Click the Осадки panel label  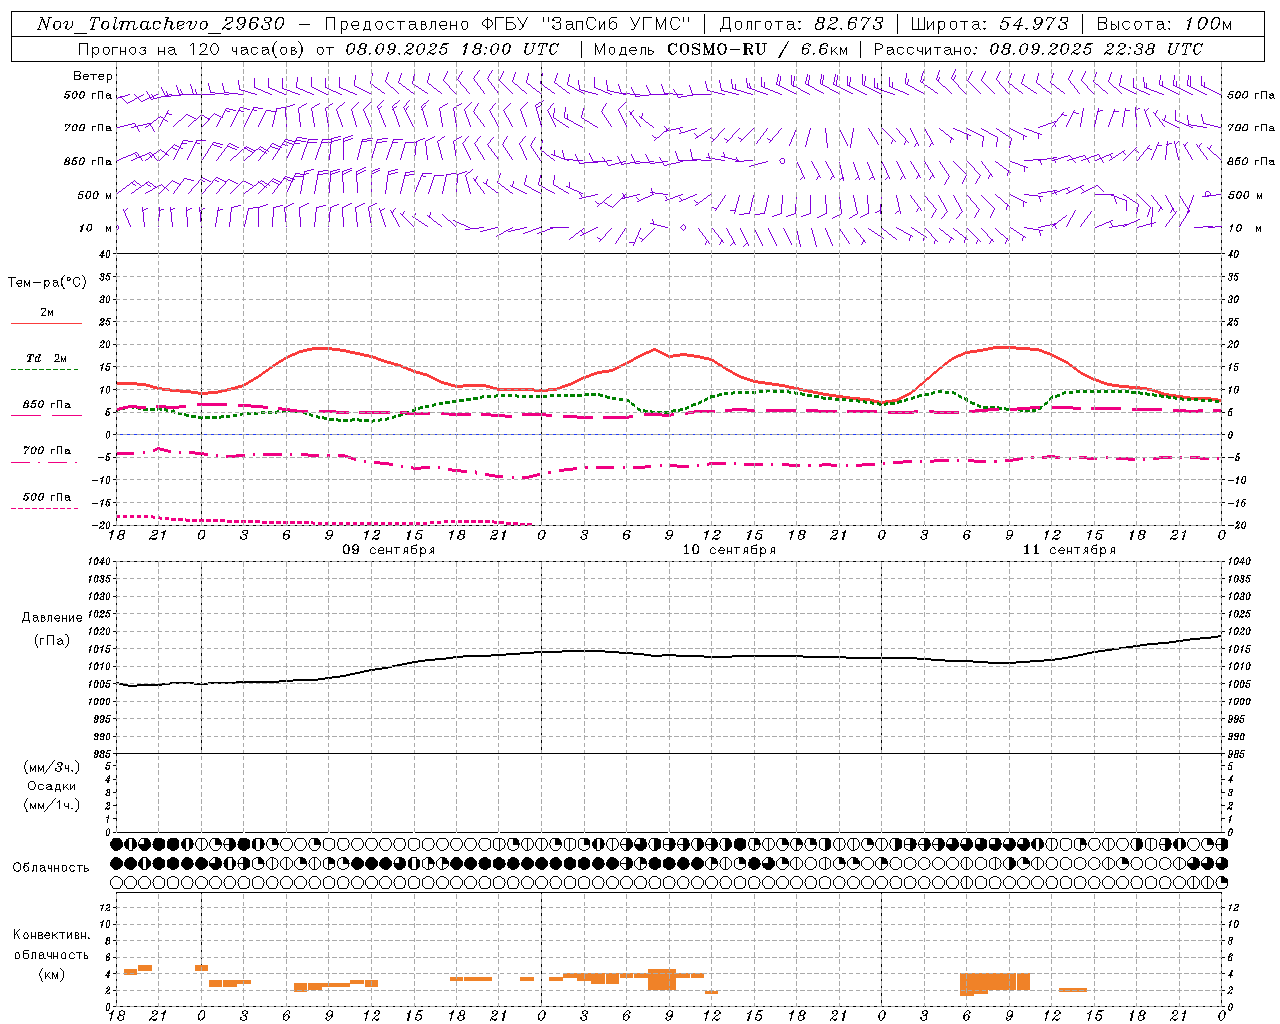pyautogui.click(x=52, y=786)
